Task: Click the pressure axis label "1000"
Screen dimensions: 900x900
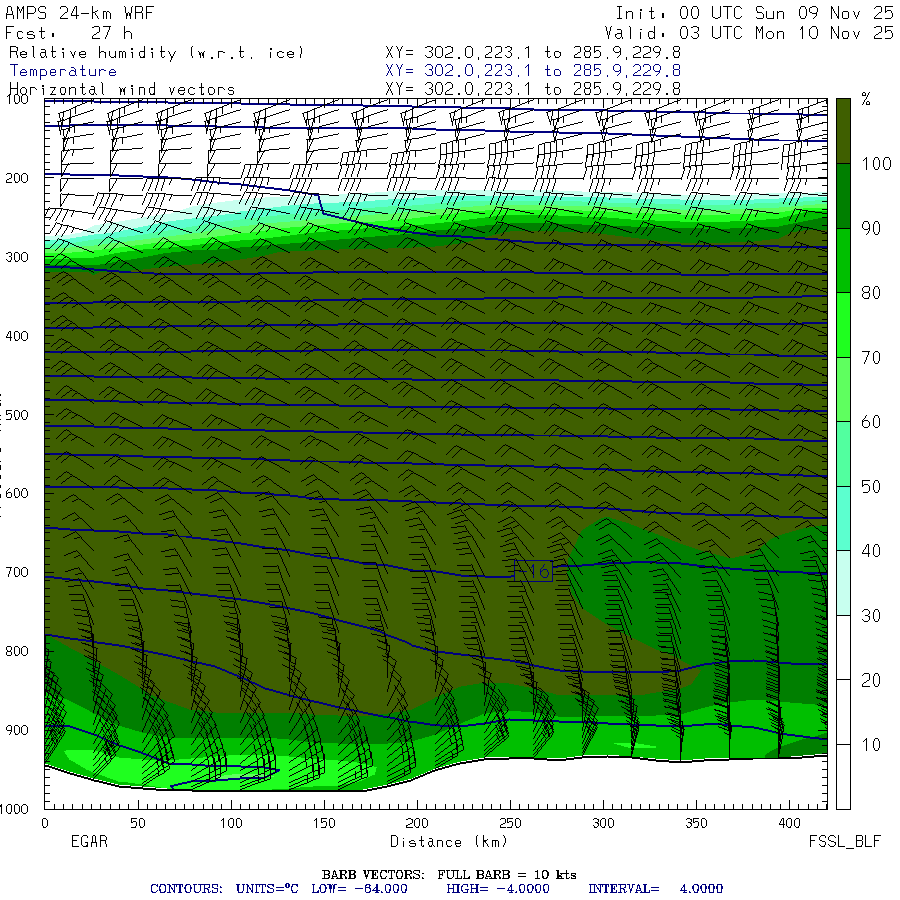Action: click(14, 809)
